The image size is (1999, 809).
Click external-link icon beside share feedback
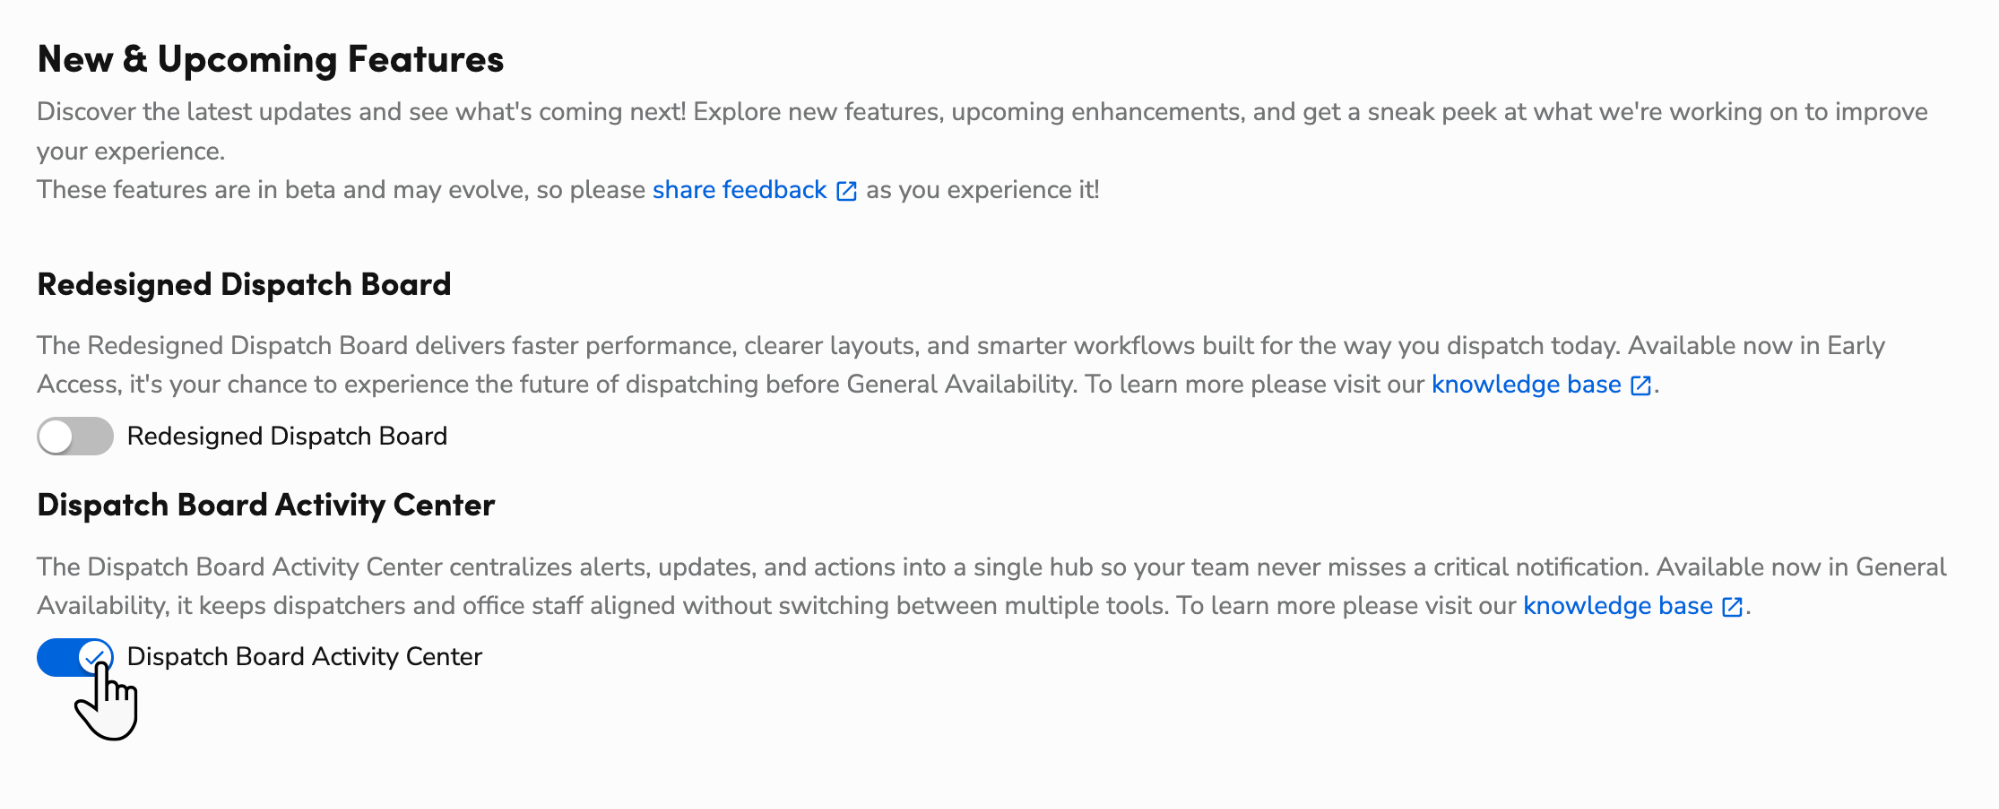coord(847,191)
